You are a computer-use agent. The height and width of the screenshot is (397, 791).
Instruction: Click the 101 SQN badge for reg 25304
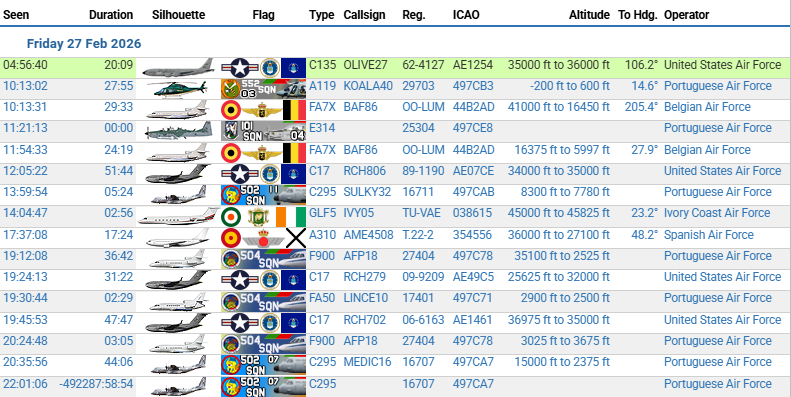263,131
